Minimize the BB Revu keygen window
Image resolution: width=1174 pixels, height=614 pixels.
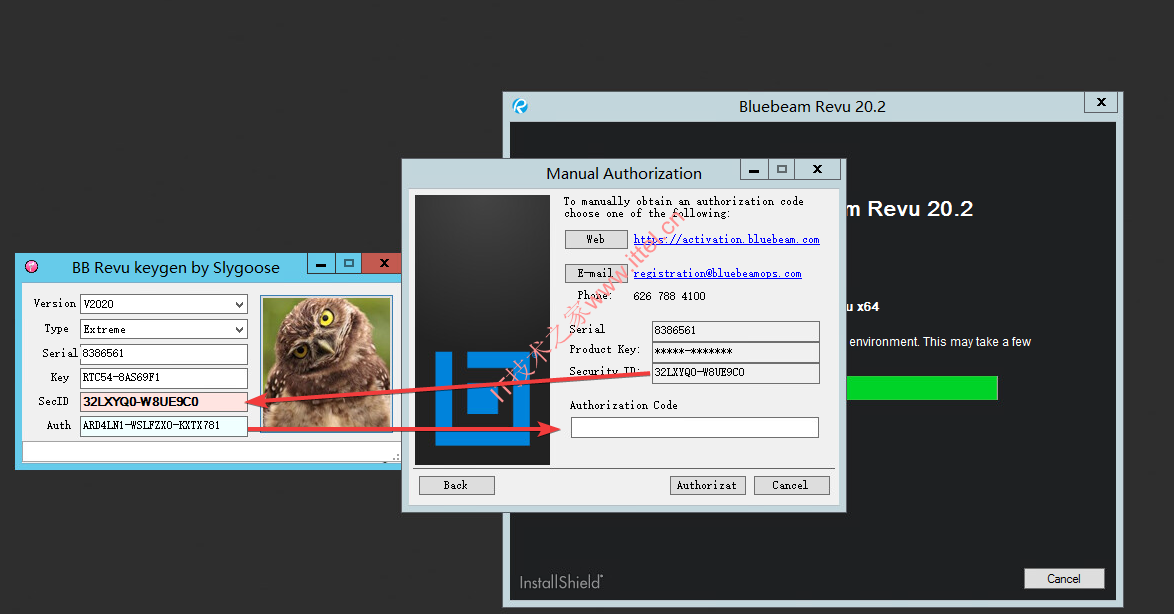coord(321,264)
